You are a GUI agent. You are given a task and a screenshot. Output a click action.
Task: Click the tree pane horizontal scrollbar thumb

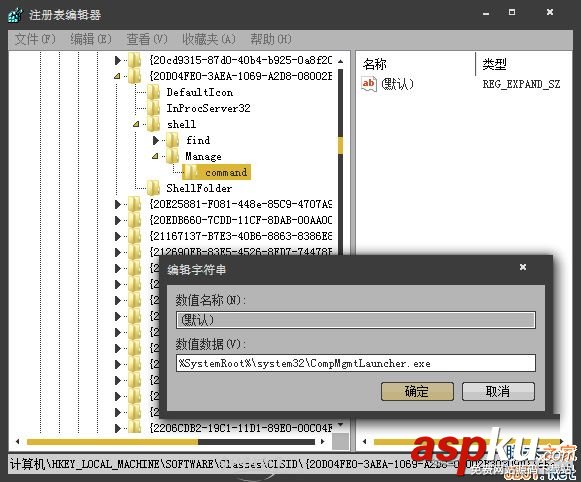coord(113,442)
